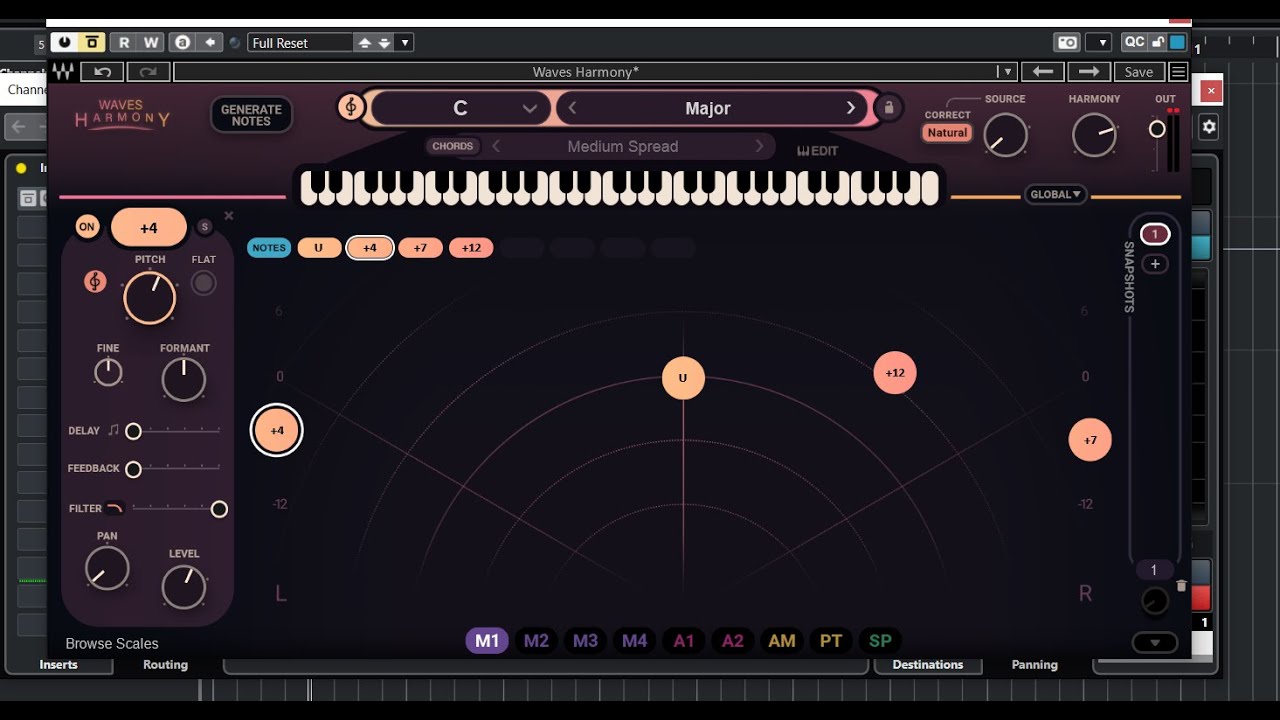Click the Save preset button
The image size is (1280, 720).
coord(1139,72)
